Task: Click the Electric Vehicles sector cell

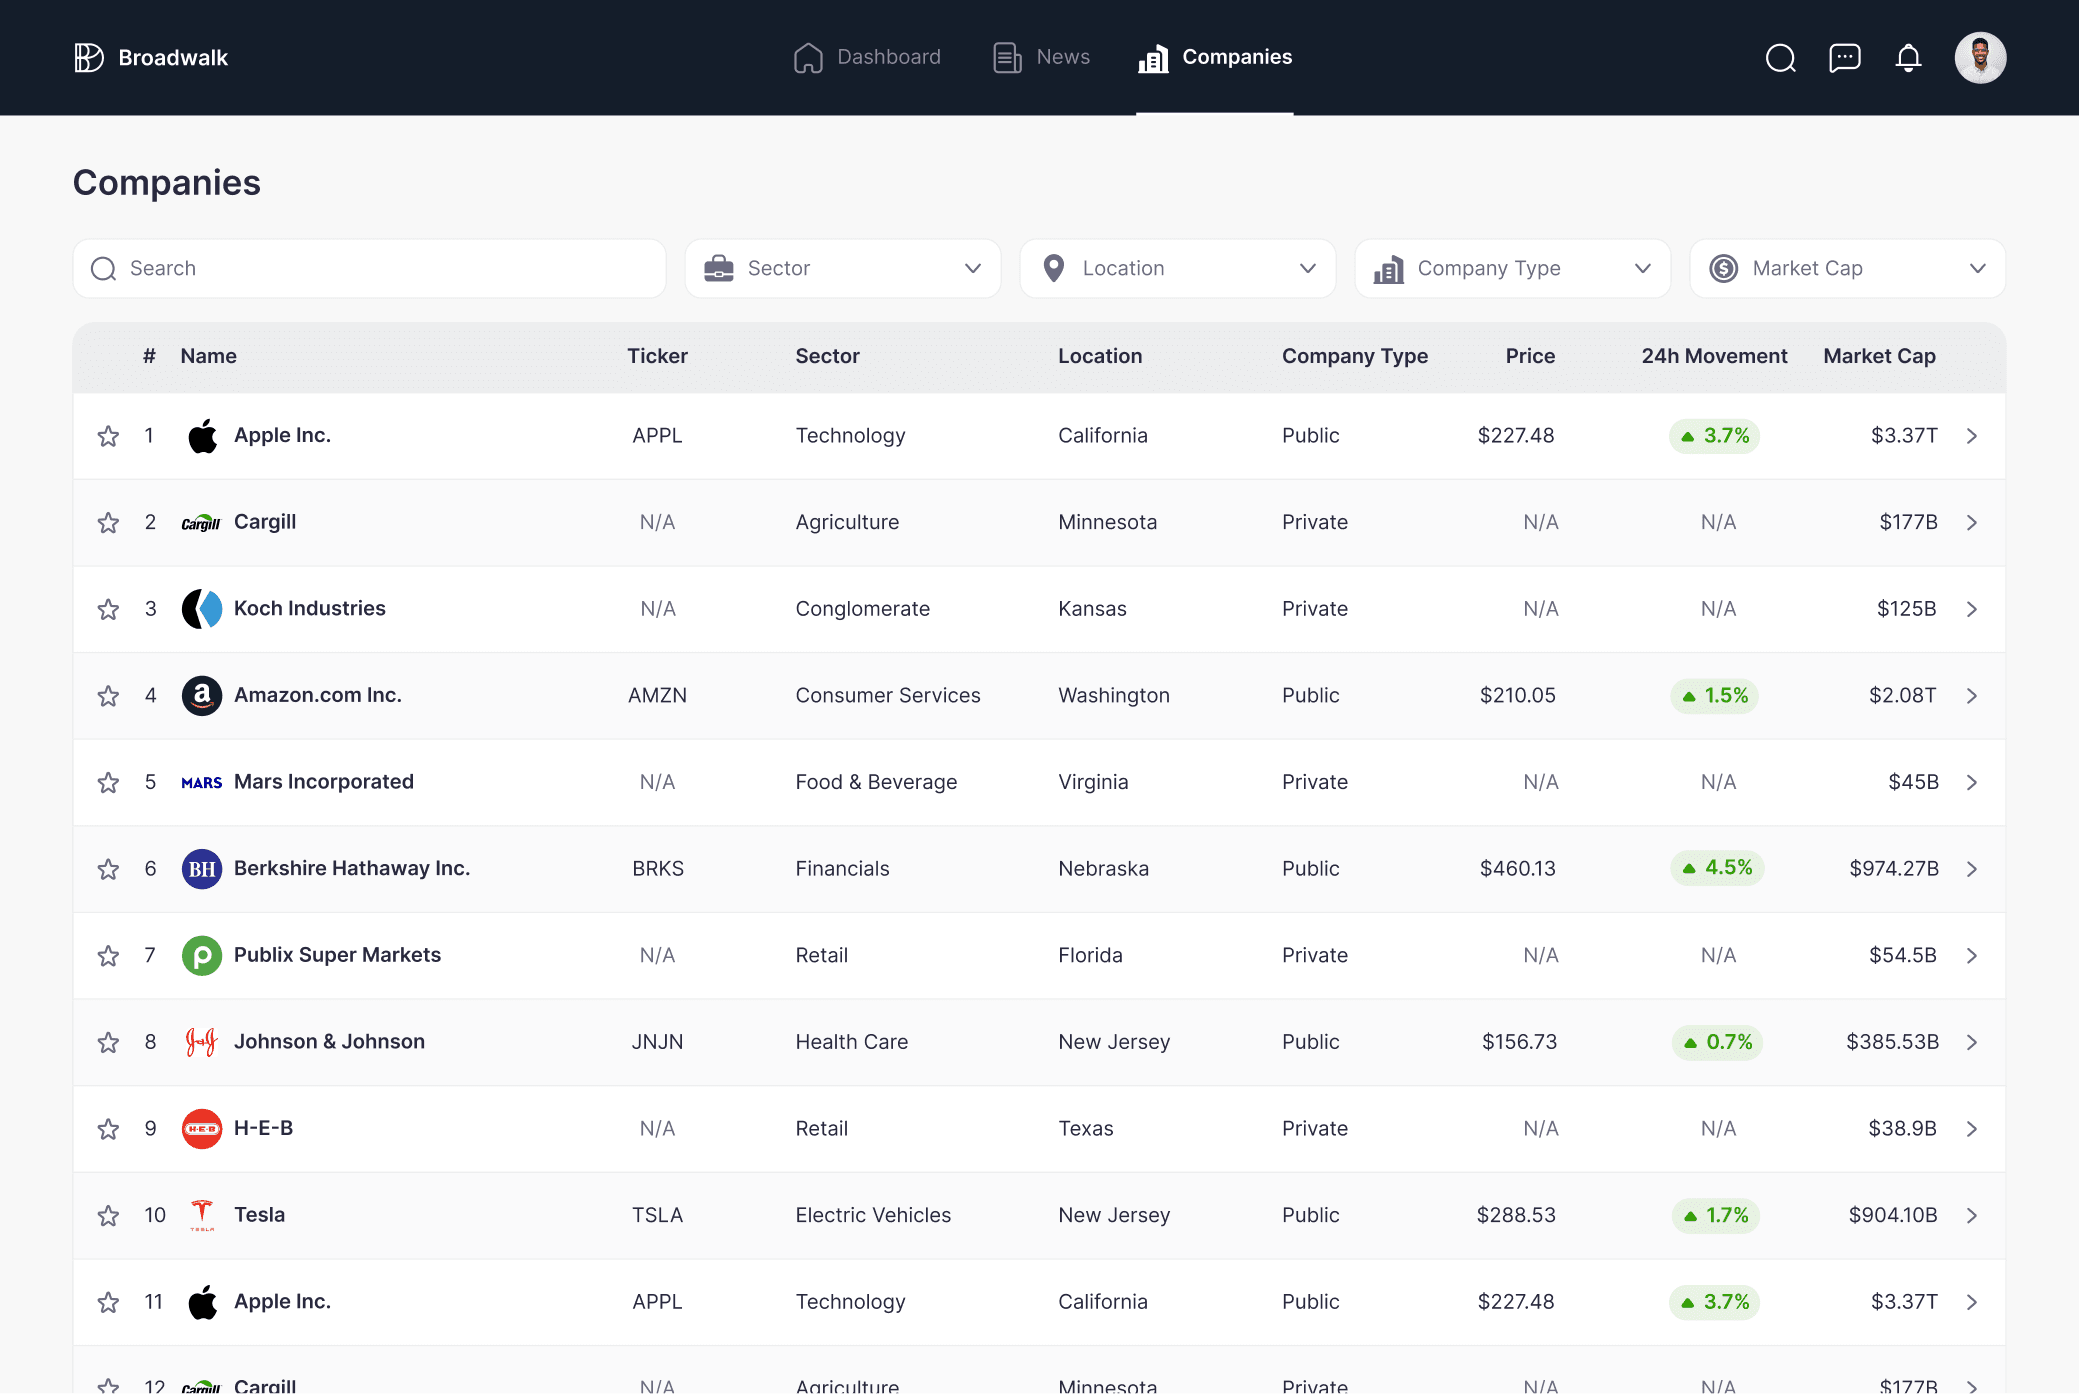Action: [x=873, y=1215]
